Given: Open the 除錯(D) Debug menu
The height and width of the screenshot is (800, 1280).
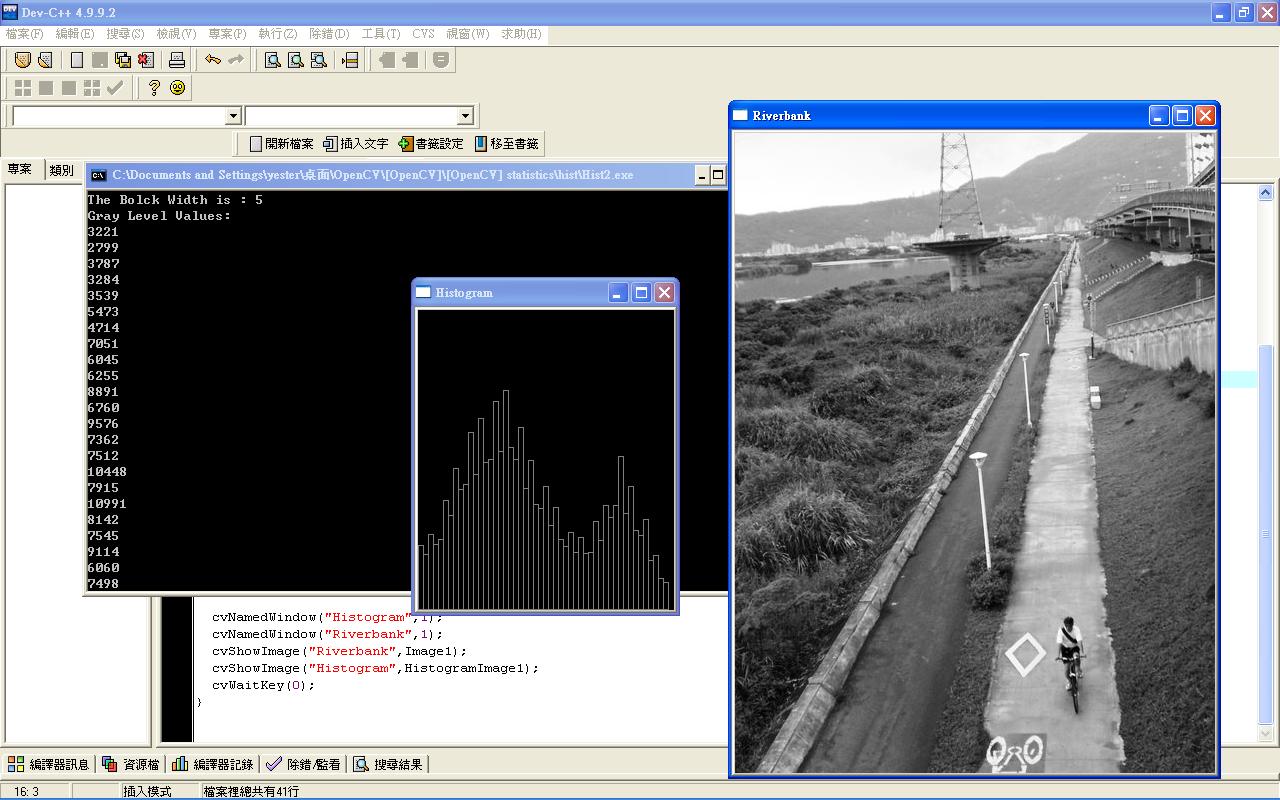Looking at the screenshot, I should pyautogui.click(x=329, y=34).
